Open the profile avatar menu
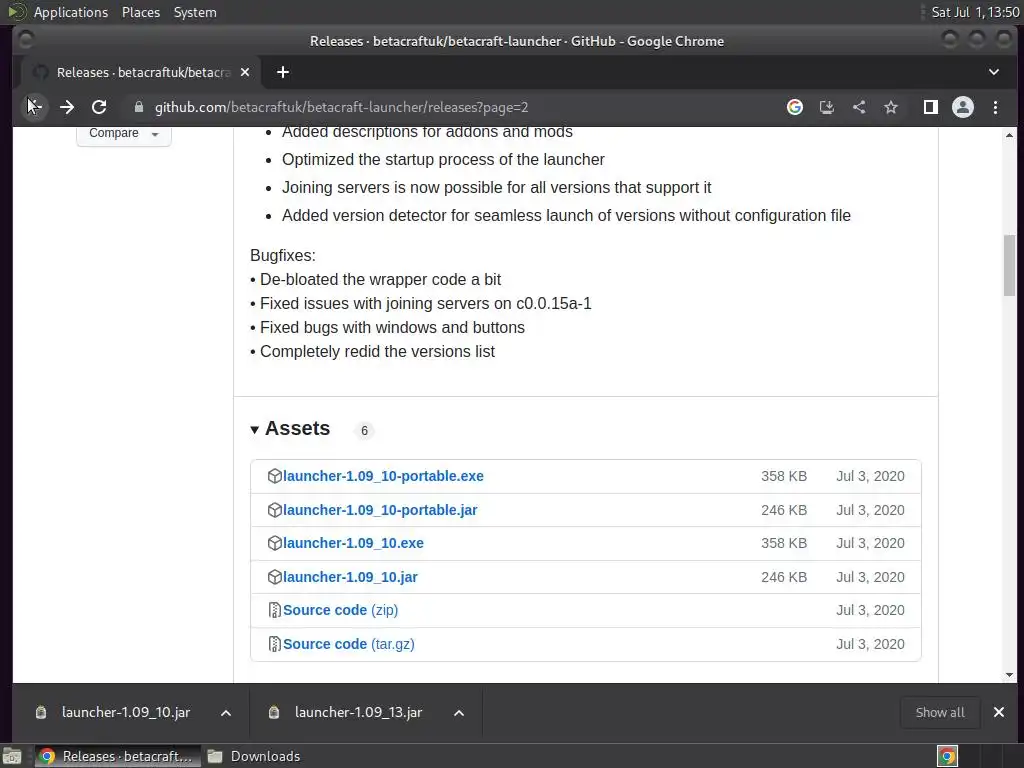This screenshot has height=768, width=1024. click(963, 107)
